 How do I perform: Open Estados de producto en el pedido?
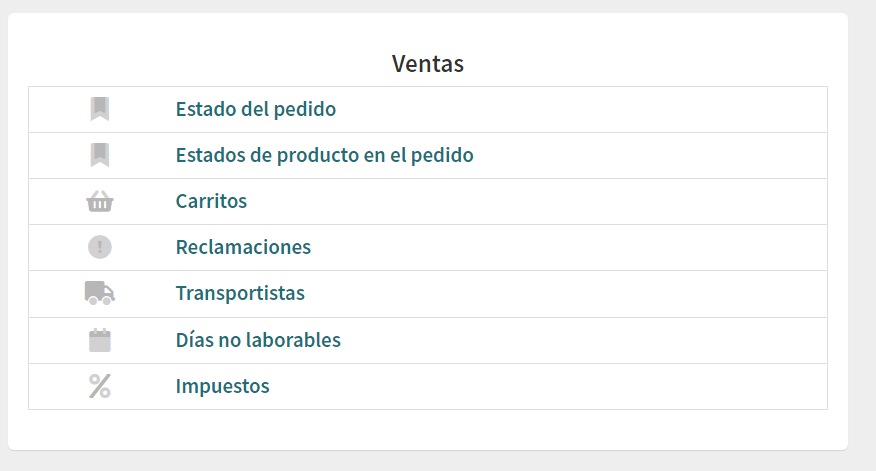(324, 155)
